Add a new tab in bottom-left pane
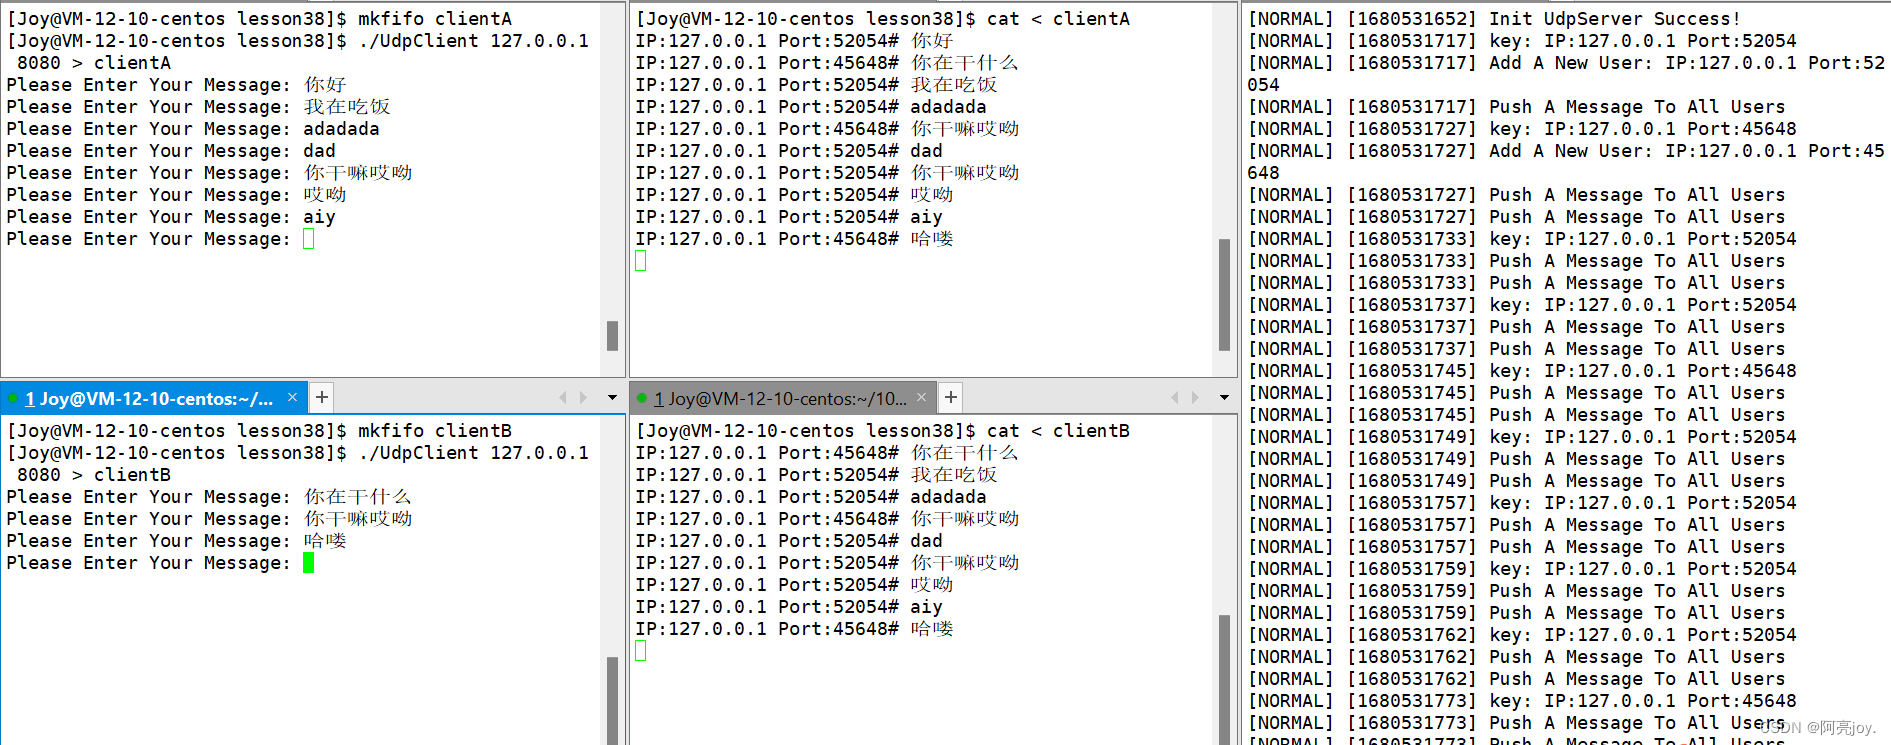Screen dimensions: 1891x745 [322, 398]
